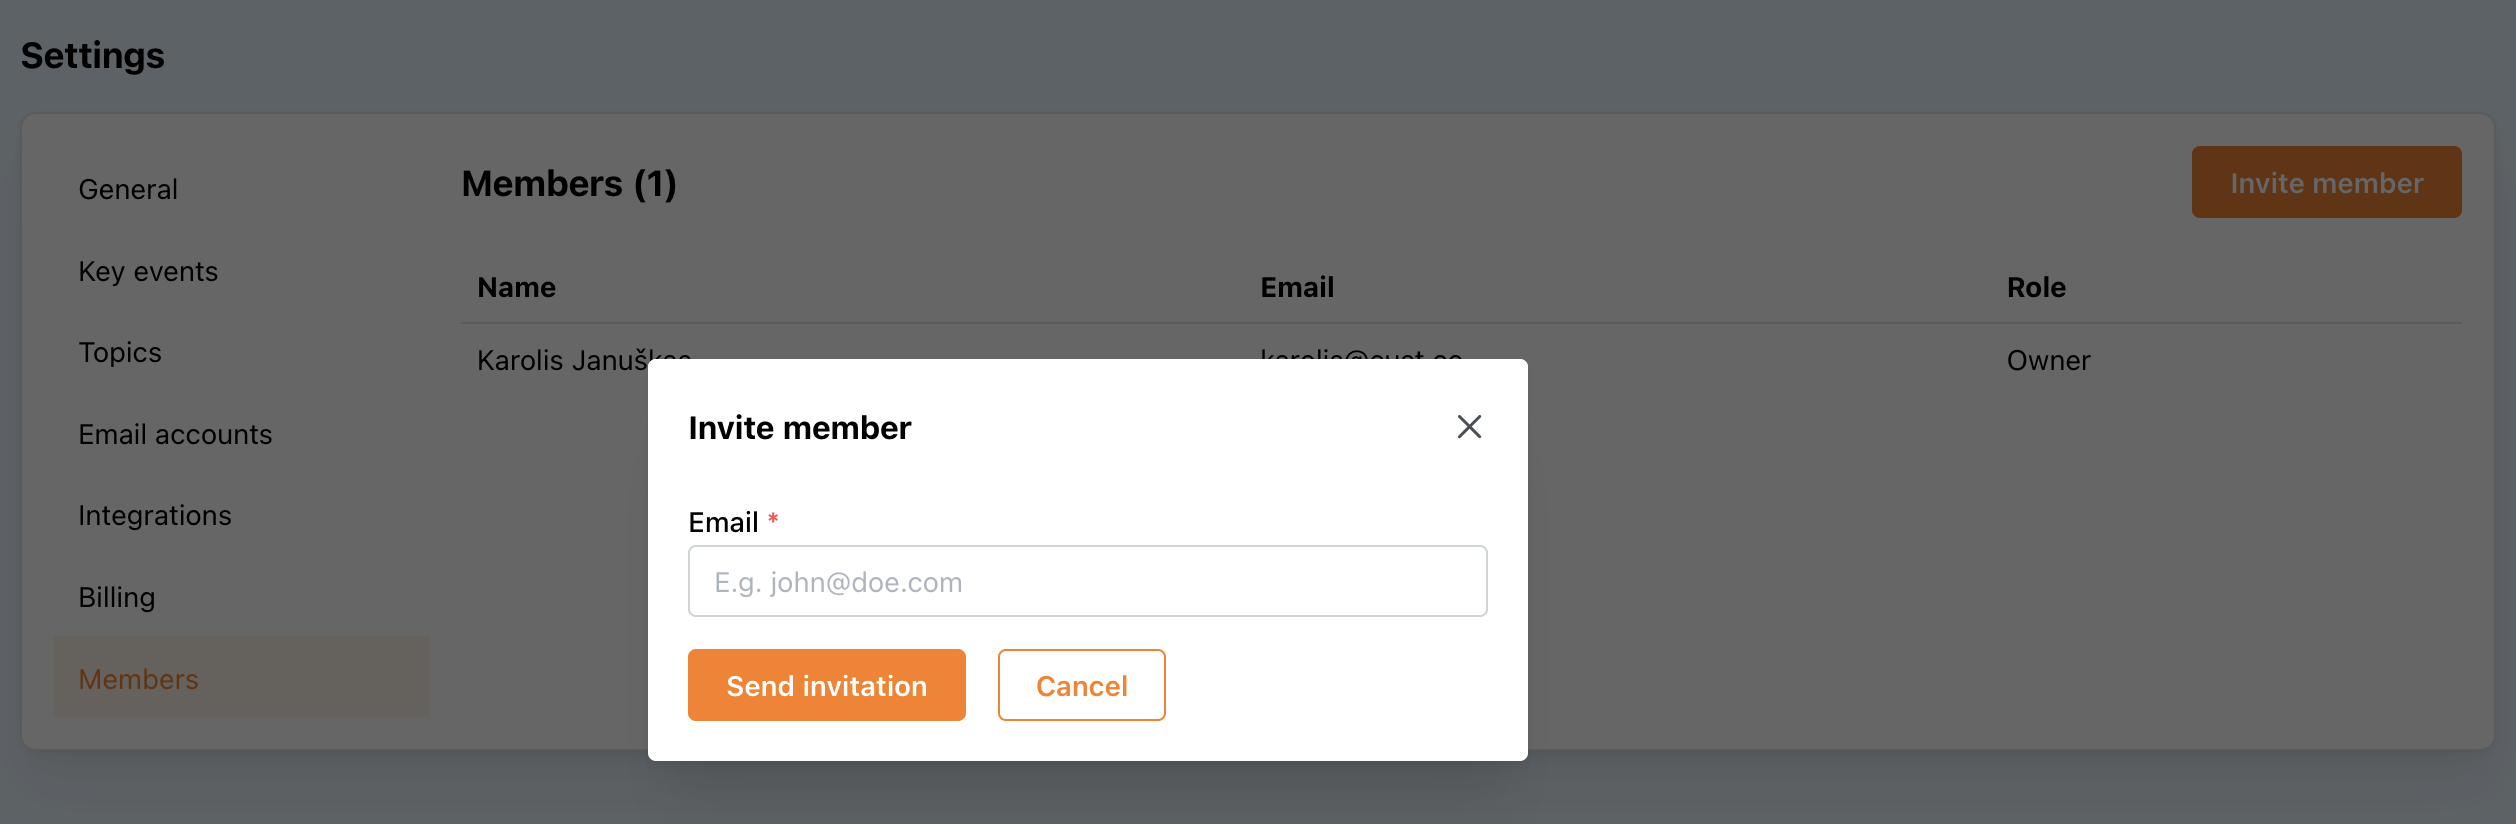Click the Email column header

1297,287
